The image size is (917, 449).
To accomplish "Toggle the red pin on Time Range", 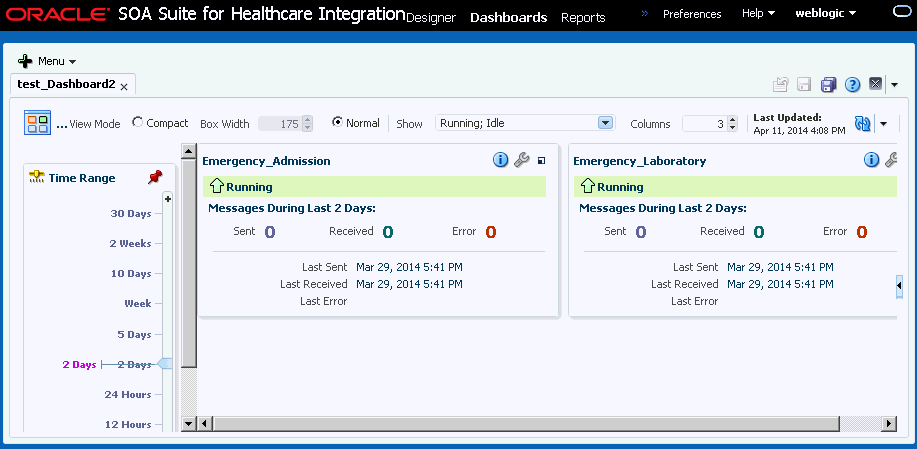I will (155, 177).
